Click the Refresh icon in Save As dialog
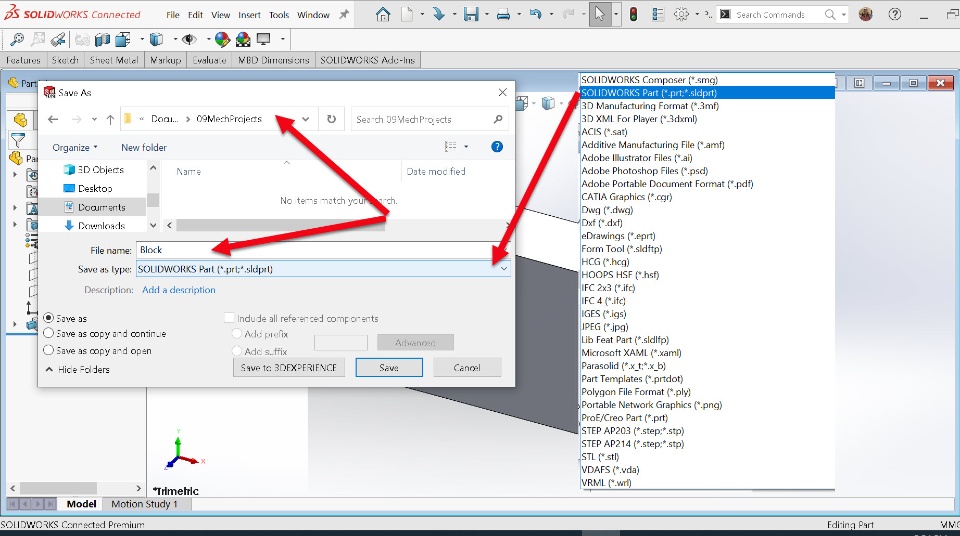 coord(331,119)
